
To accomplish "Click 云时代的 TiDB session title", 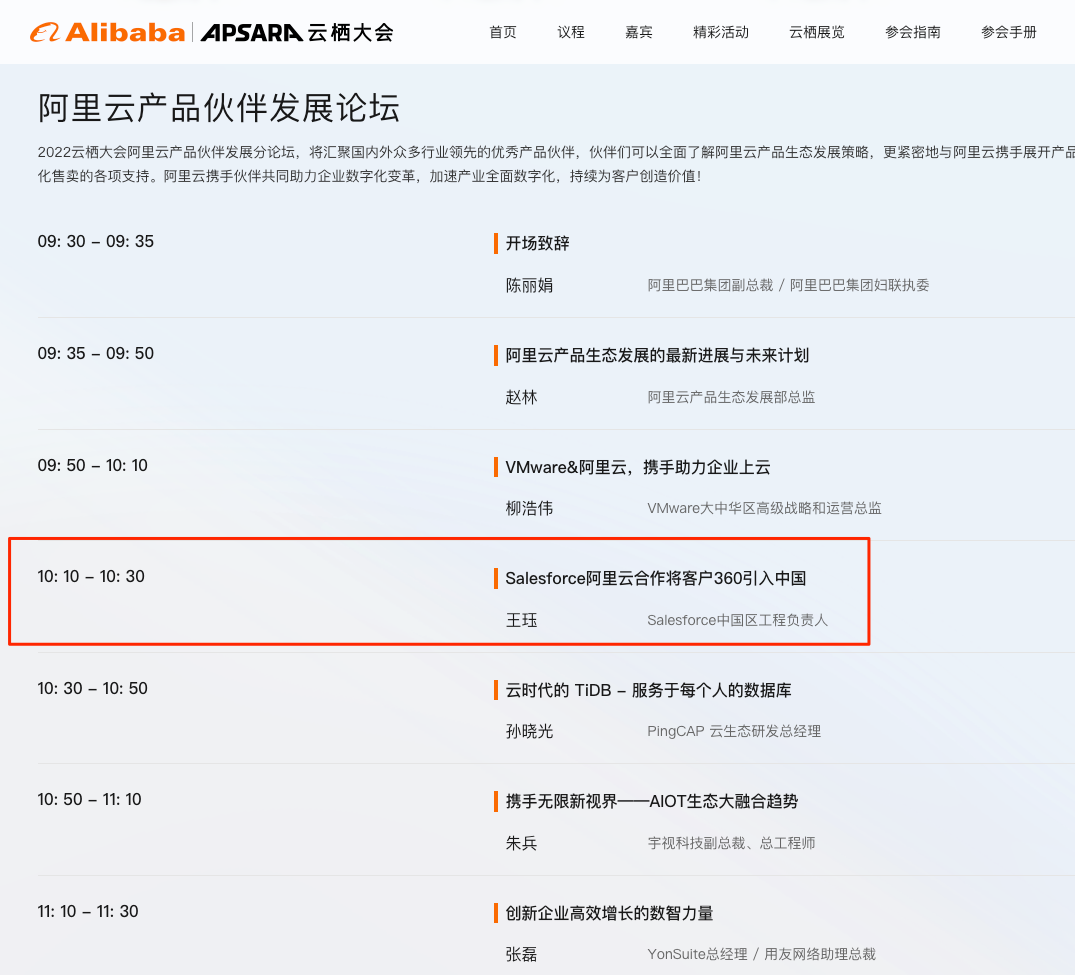I will click(648, 690).
